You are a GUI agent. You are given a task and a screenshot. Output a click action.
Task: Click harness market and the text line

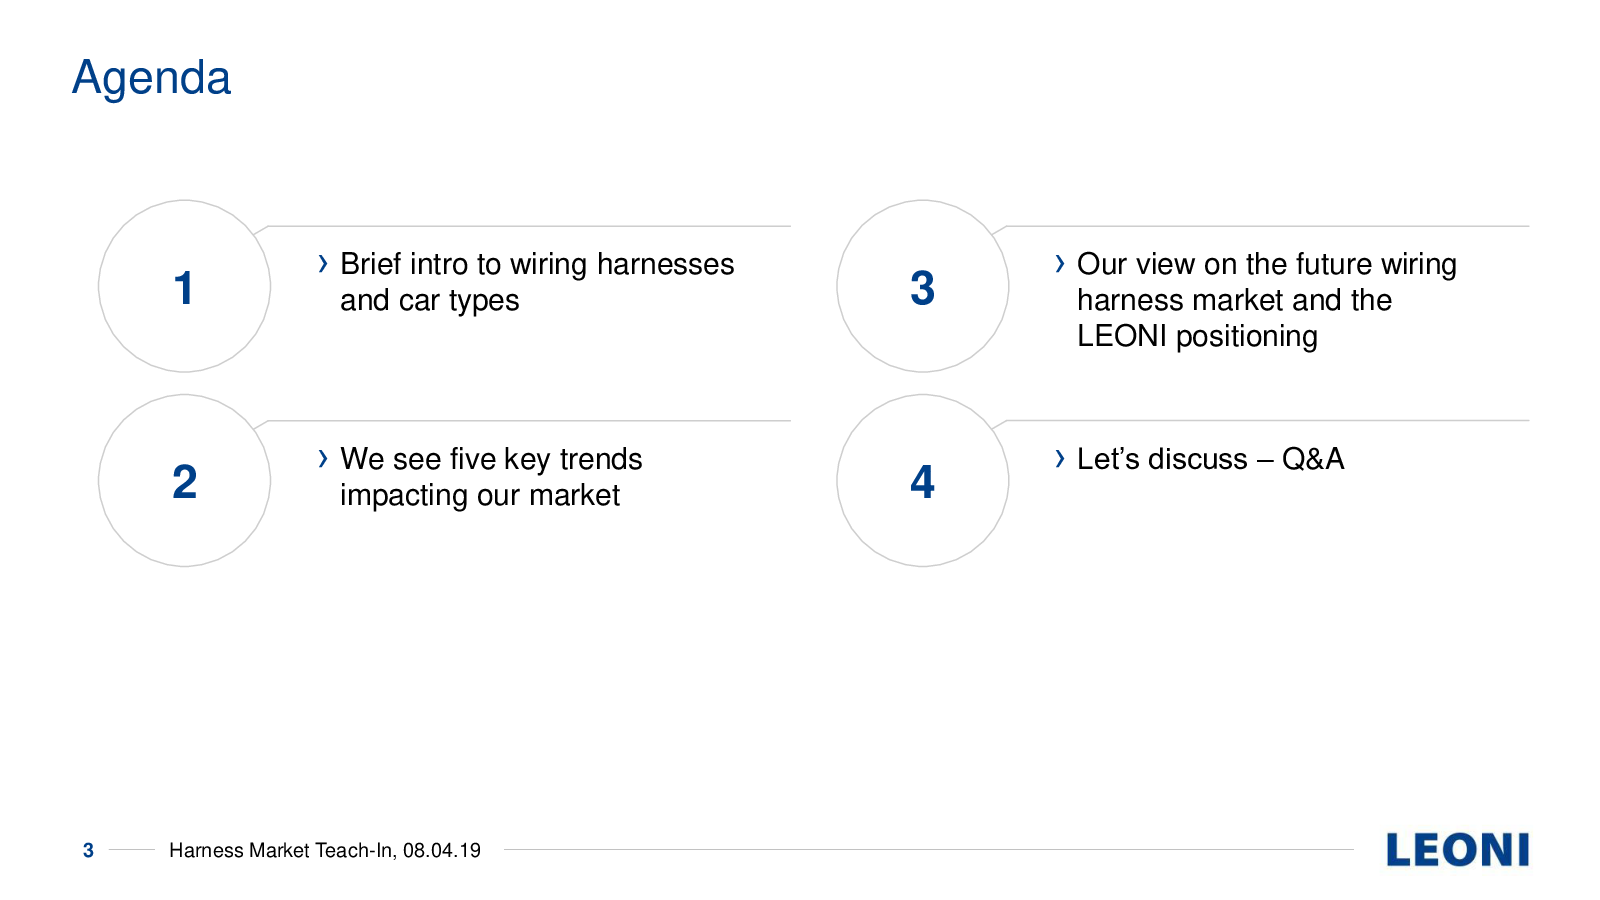click(1234, 300)
